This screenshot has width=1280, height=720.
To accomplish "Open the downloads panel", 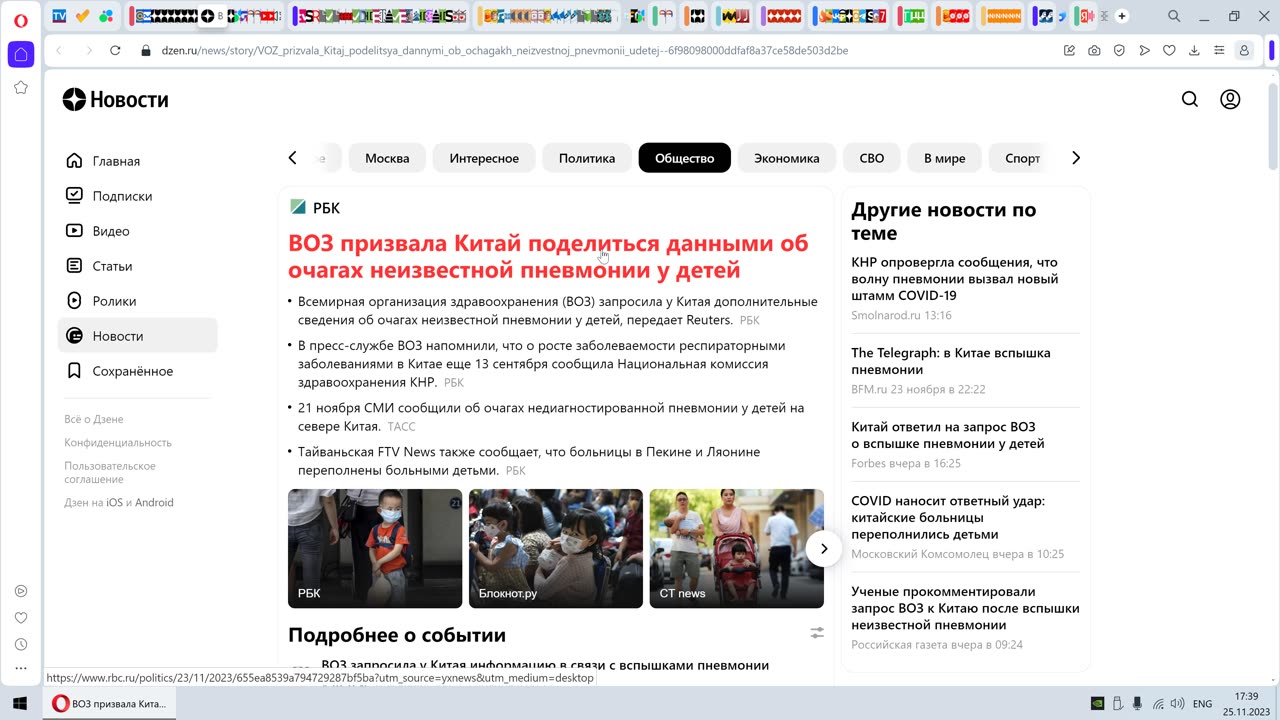I will (x=1194, y=50).
